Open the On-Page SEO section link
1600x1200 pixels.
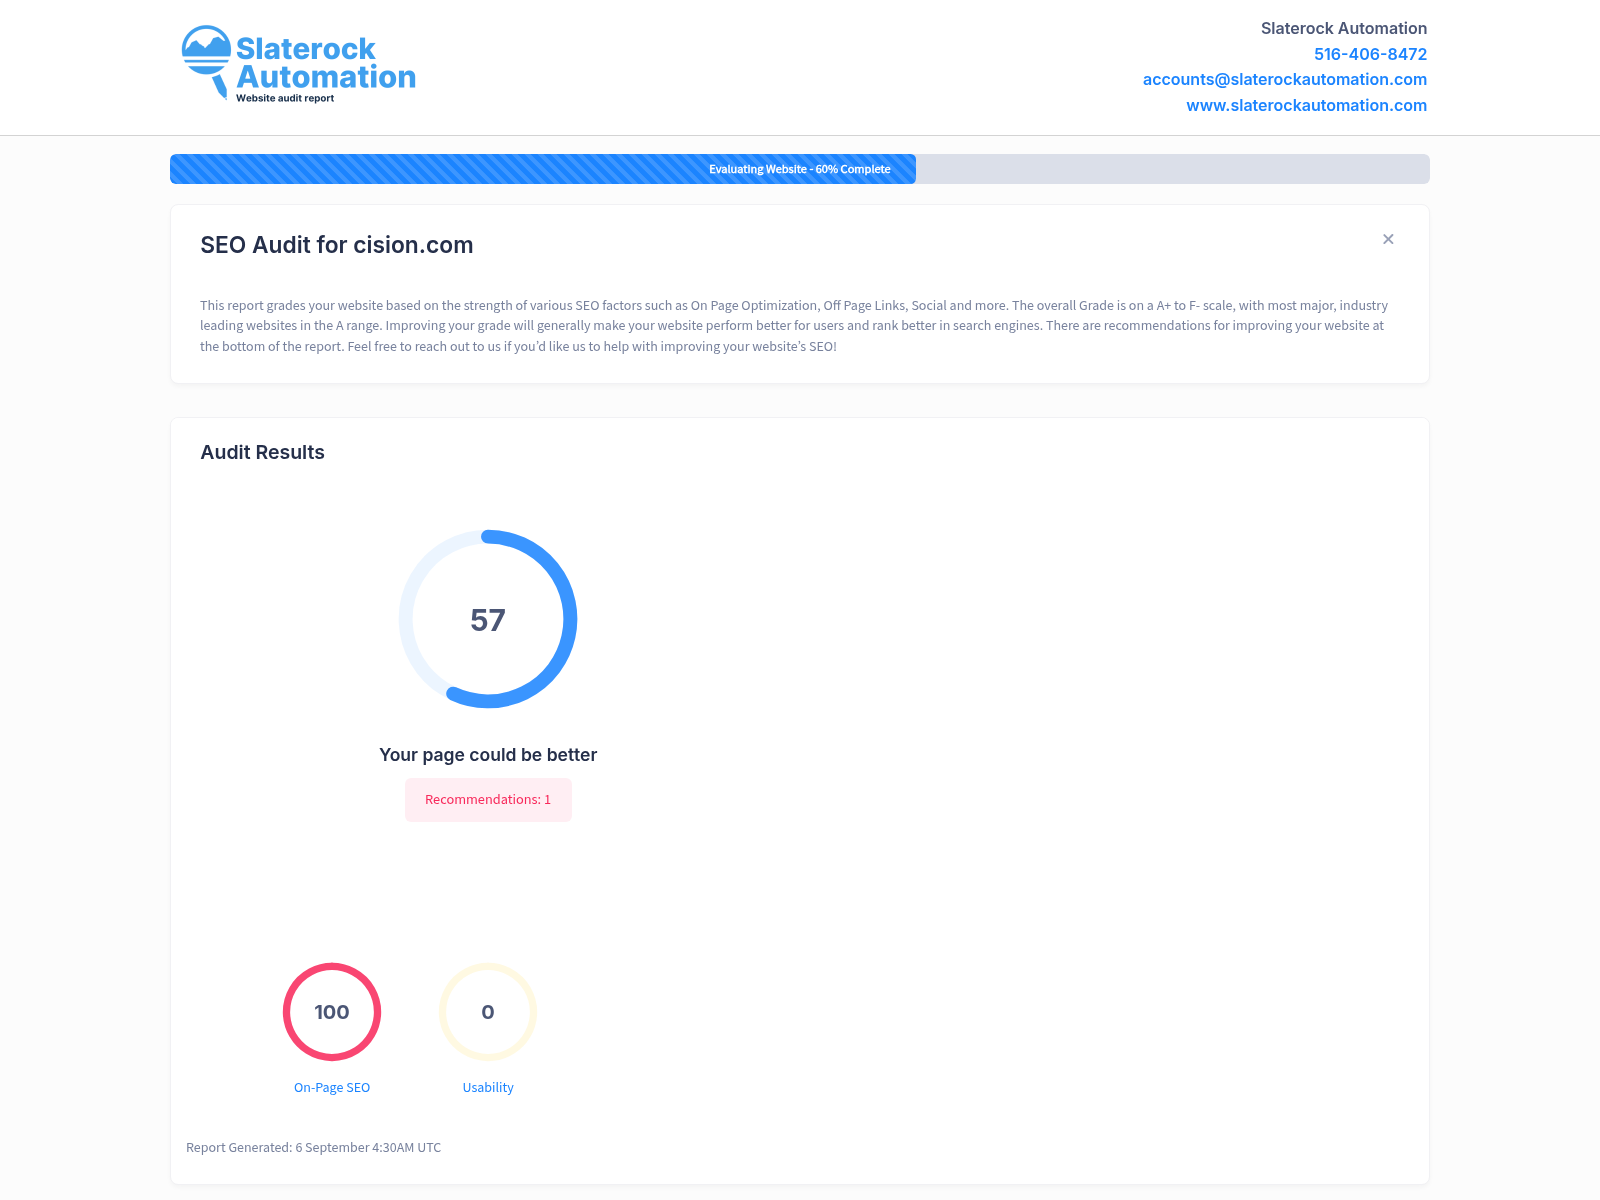332,1088
